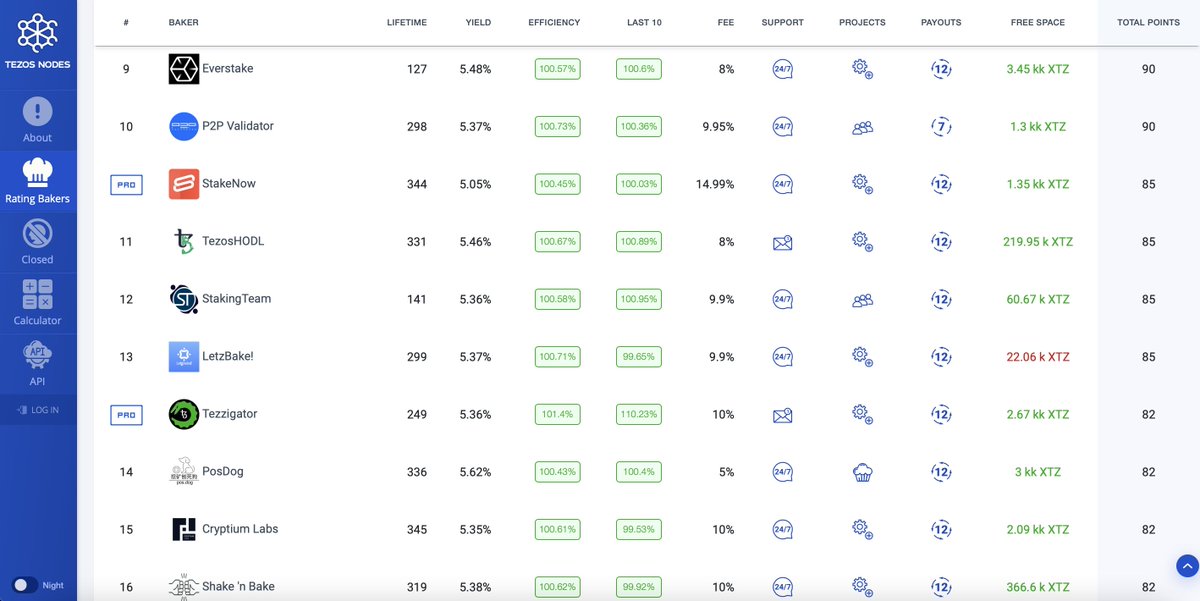The height and width of the screenshot is (601, 1200).
Task: Click P2P Validator projects people icon
Action: pos(862,127)
